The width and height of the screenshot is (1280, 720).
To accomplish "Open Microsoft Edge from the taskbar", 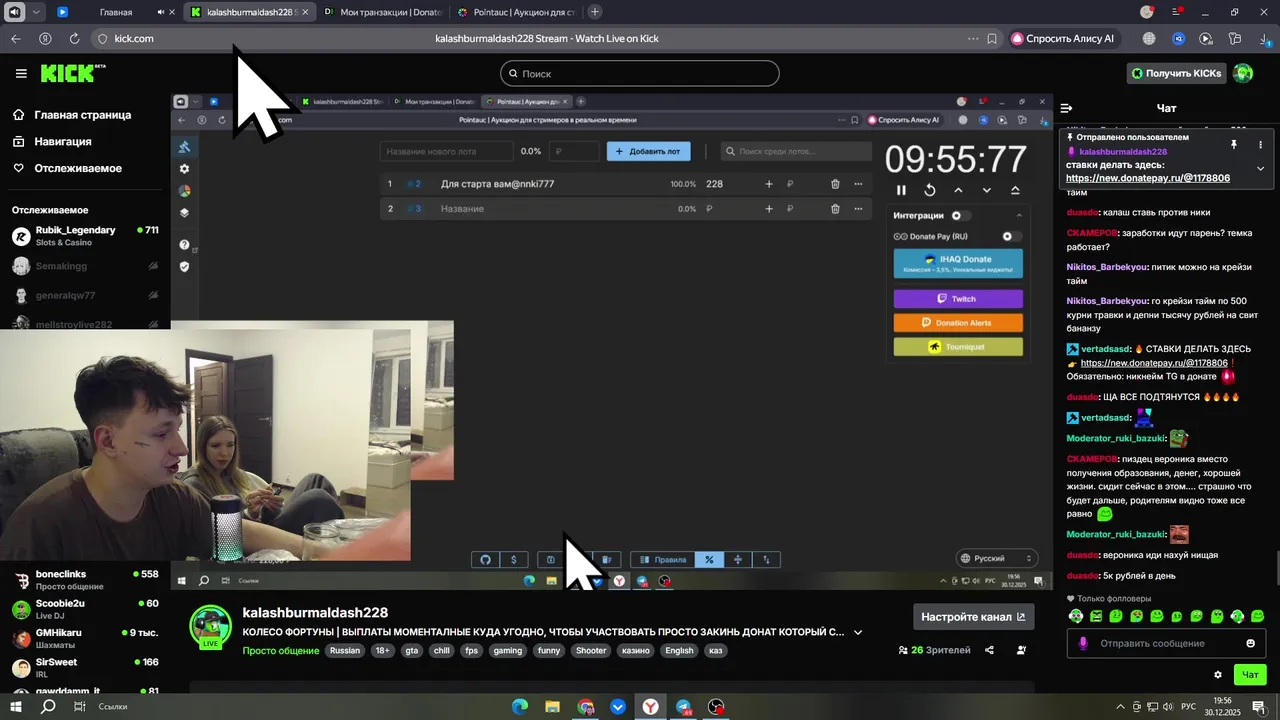I will 520,707.
